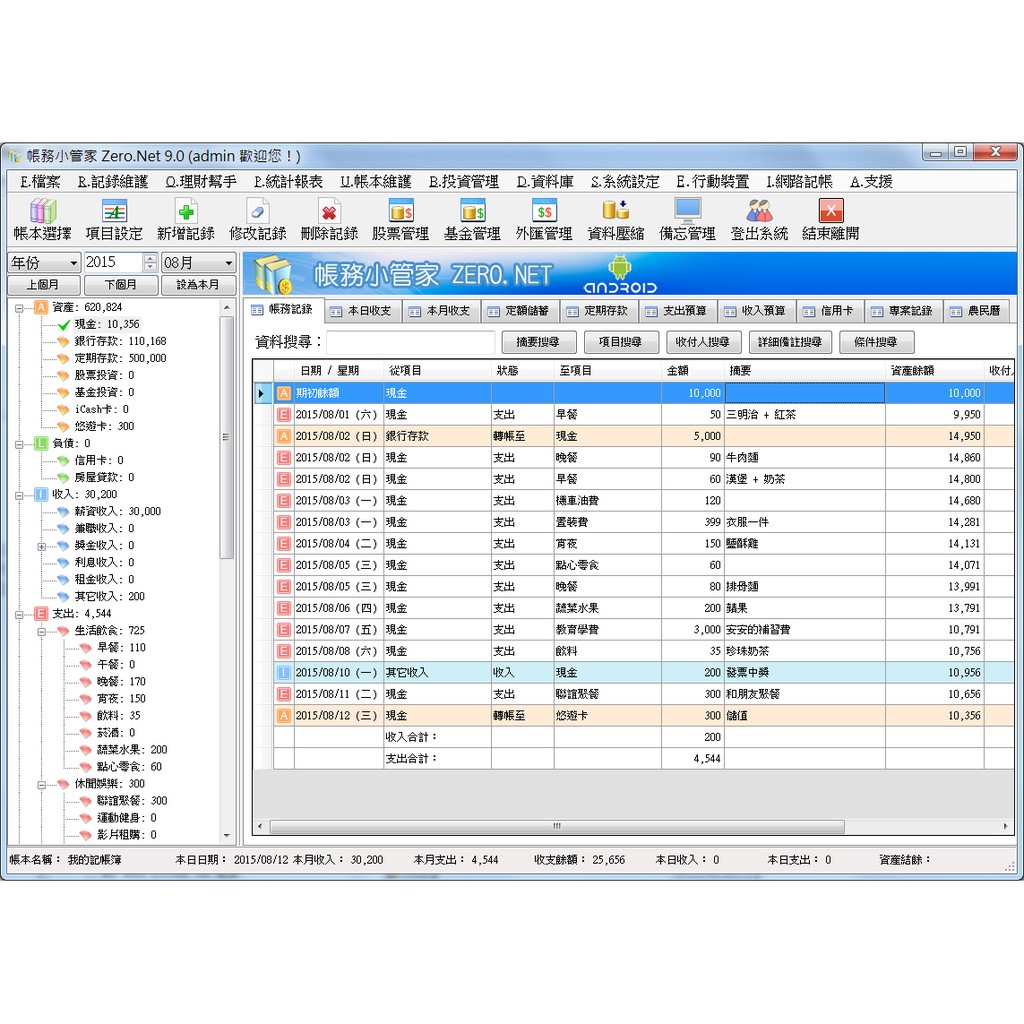
Task: Open the P.統計報表 menu
Action: [x=288, y=182]
